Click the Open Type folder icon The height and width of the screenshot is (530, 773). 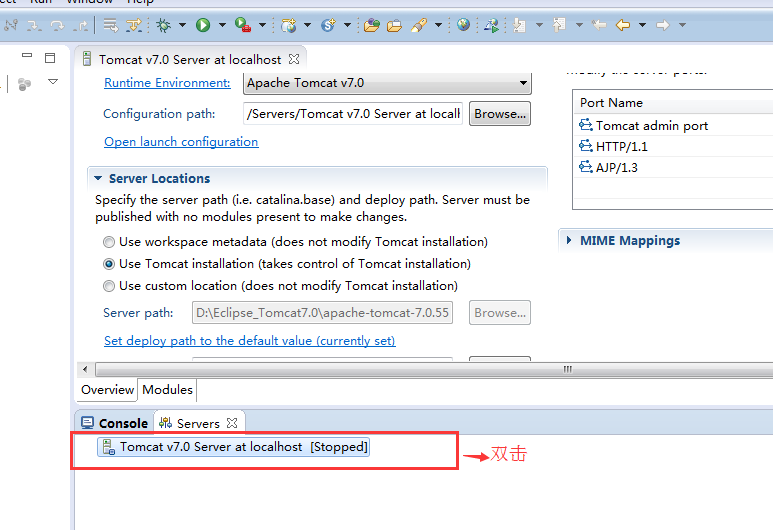[x=372, y=25]
